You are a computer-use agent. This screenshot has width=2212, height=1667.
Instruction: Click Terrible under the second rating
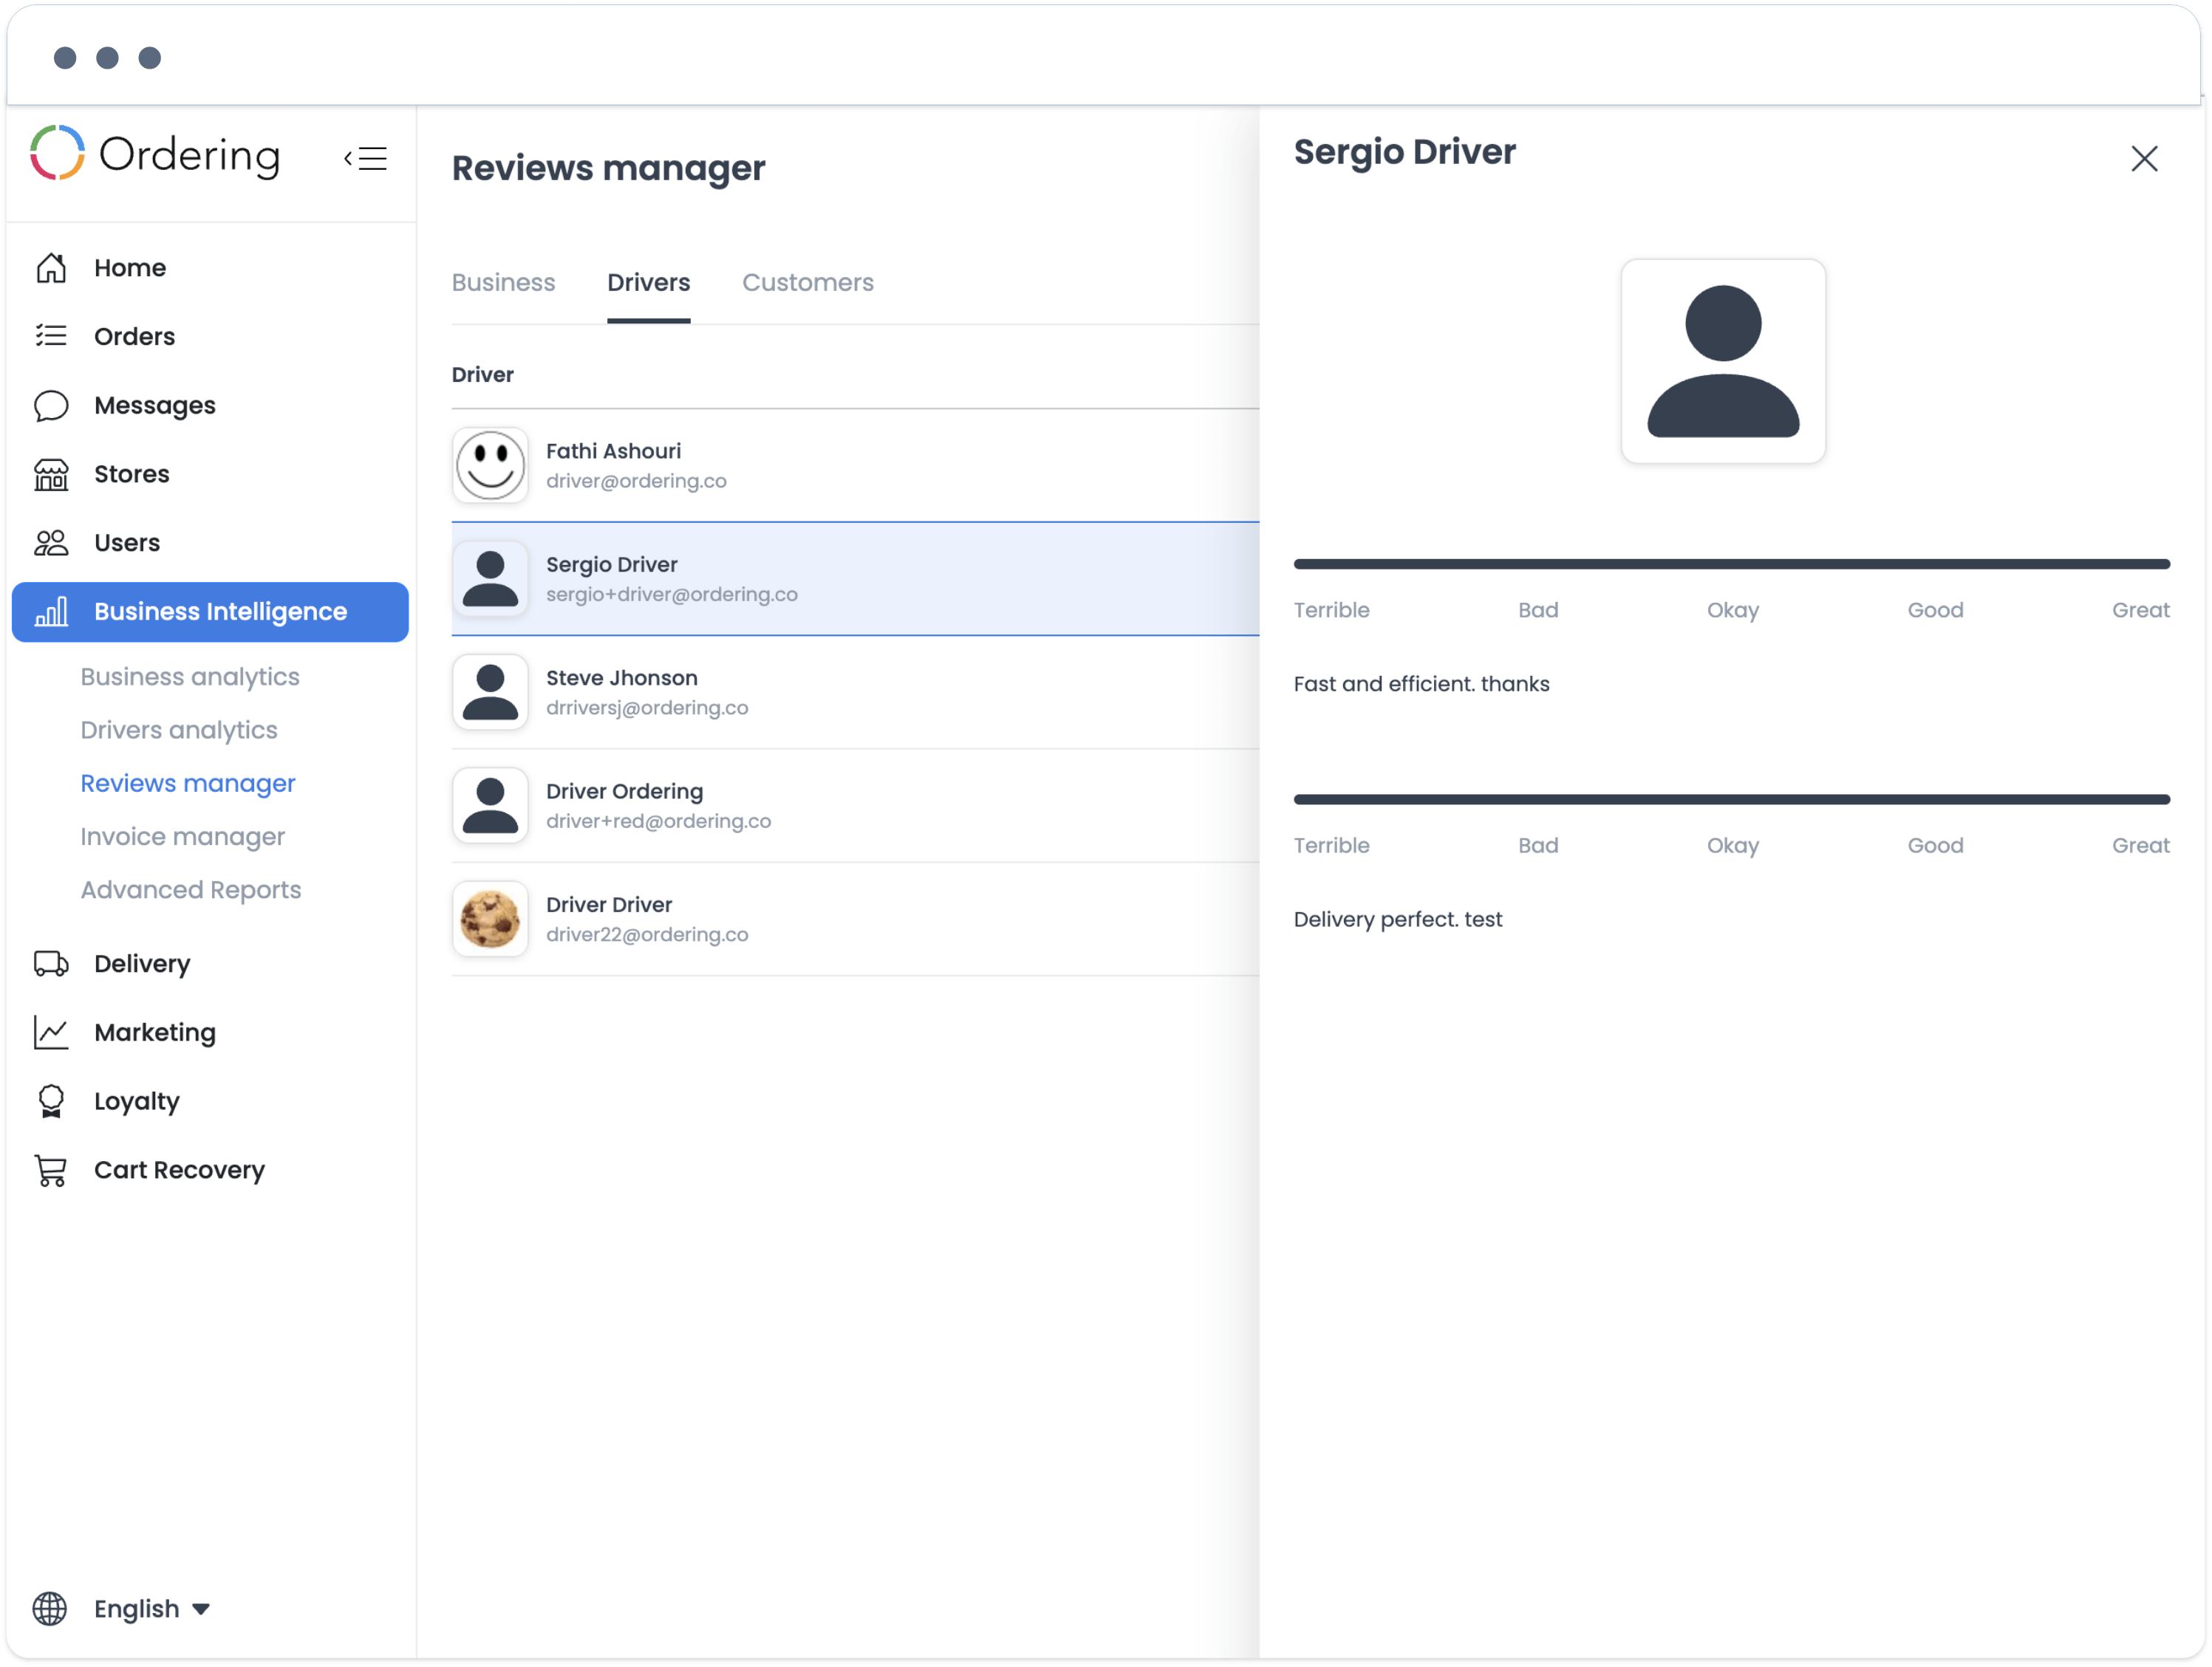point(1331,845)
